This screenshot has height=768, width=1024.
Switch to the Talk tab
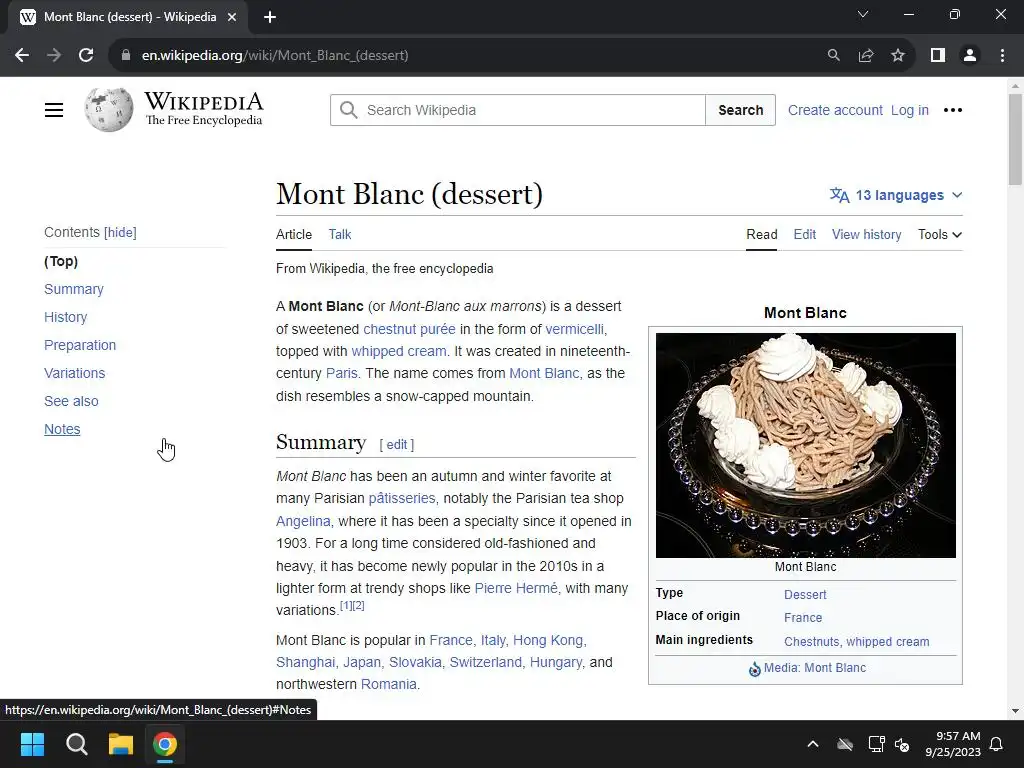click(x=340, y=234)
